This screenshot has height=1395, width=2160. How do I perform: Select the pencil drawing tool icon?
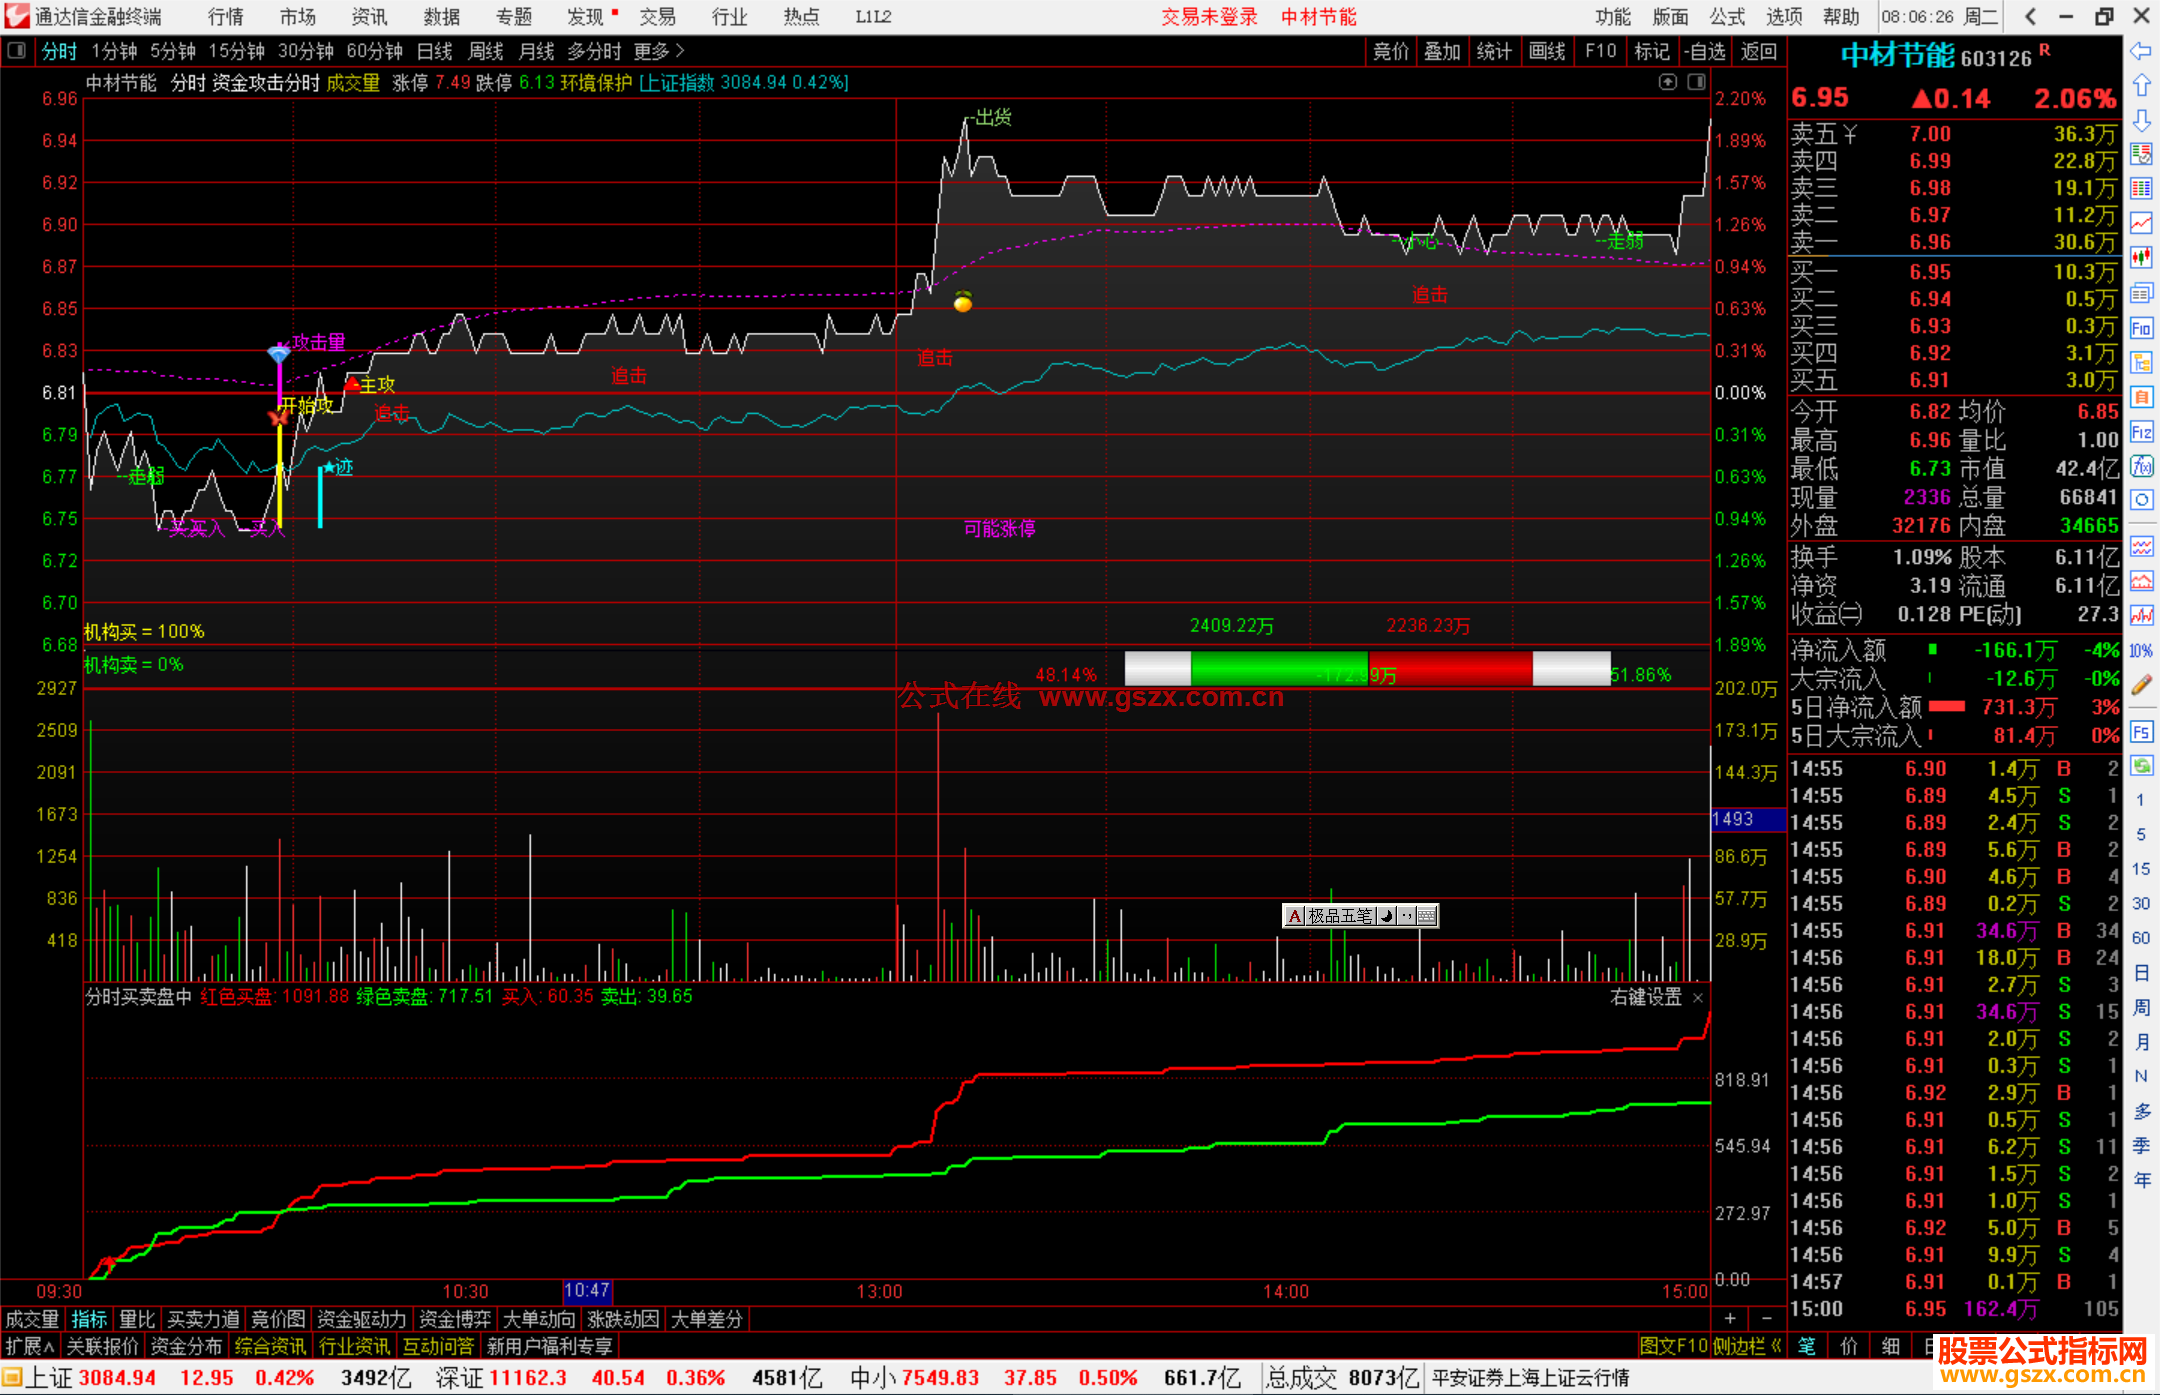(2141, 685)
